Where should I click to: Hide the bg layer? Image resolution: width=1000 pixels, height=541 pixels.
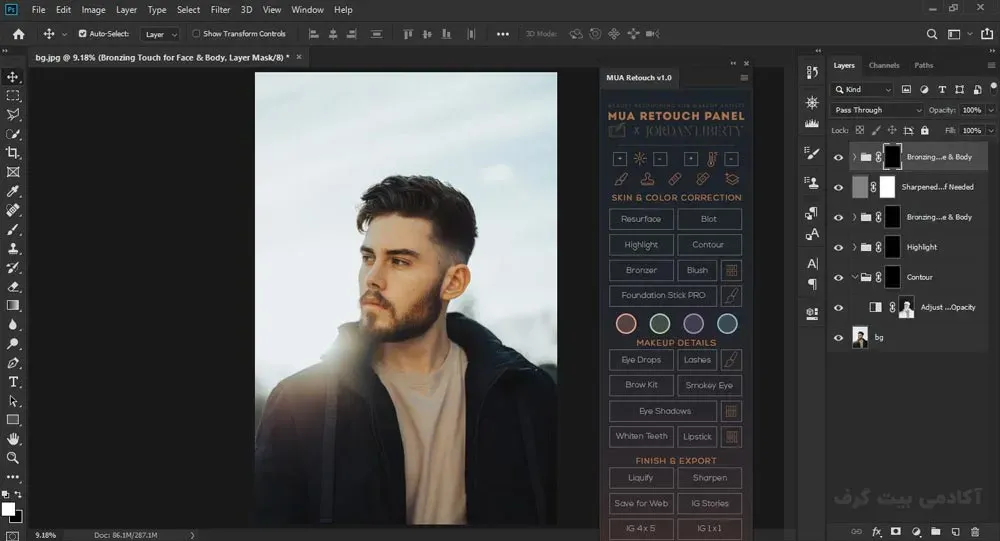(x=839, y=338)
